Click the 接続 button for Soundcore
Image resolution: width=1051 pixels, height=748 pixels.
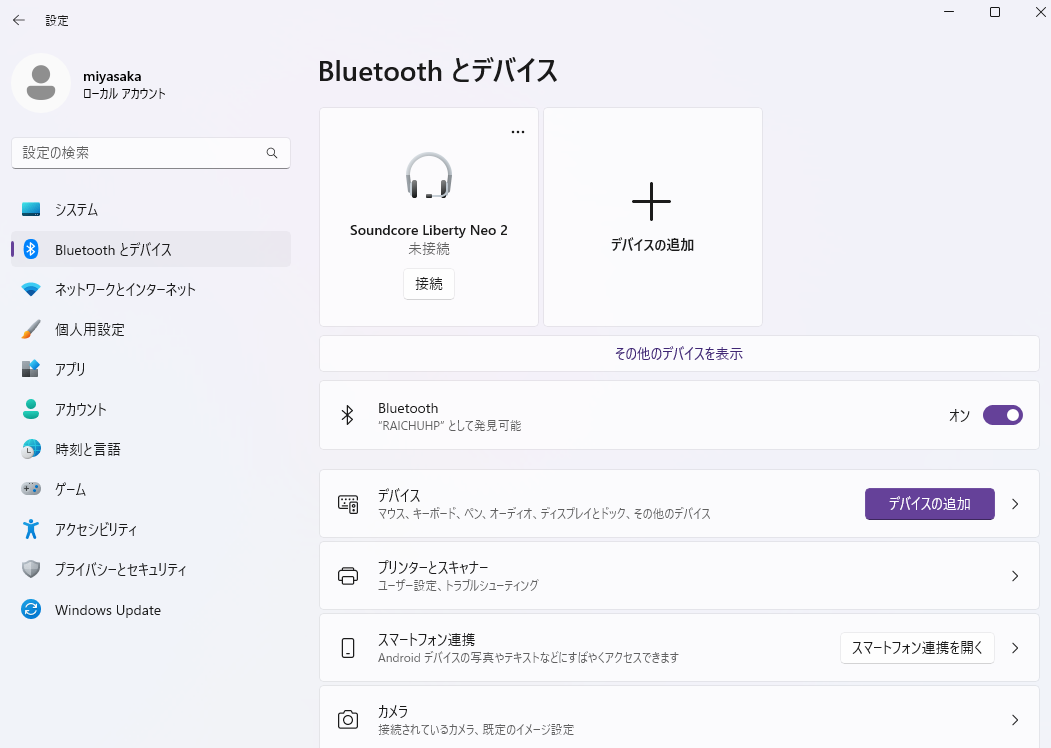(429, 284)
